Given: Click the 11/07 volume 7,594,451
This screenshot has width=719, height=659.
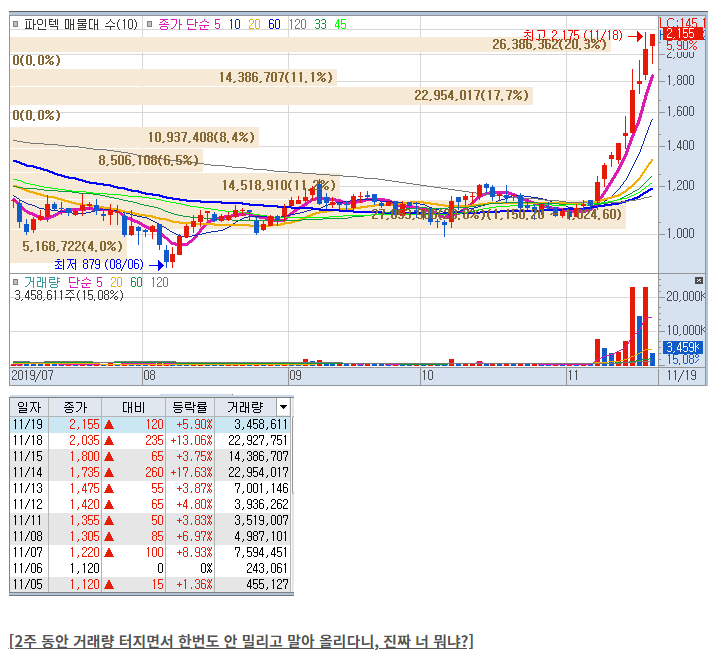Looking at the screenshot, I should pyautogui.click(x=261, y=552).
